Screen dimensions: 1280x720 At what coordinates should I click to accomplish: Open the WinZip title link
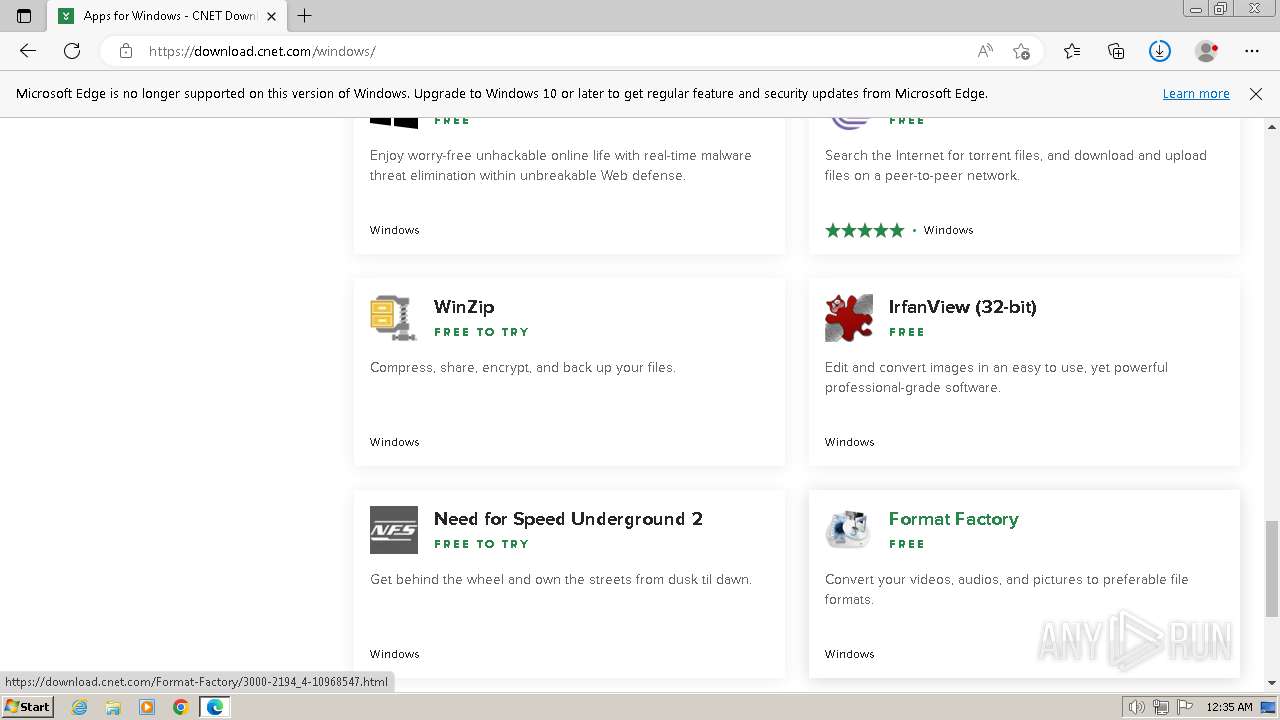tap(464, 307)
